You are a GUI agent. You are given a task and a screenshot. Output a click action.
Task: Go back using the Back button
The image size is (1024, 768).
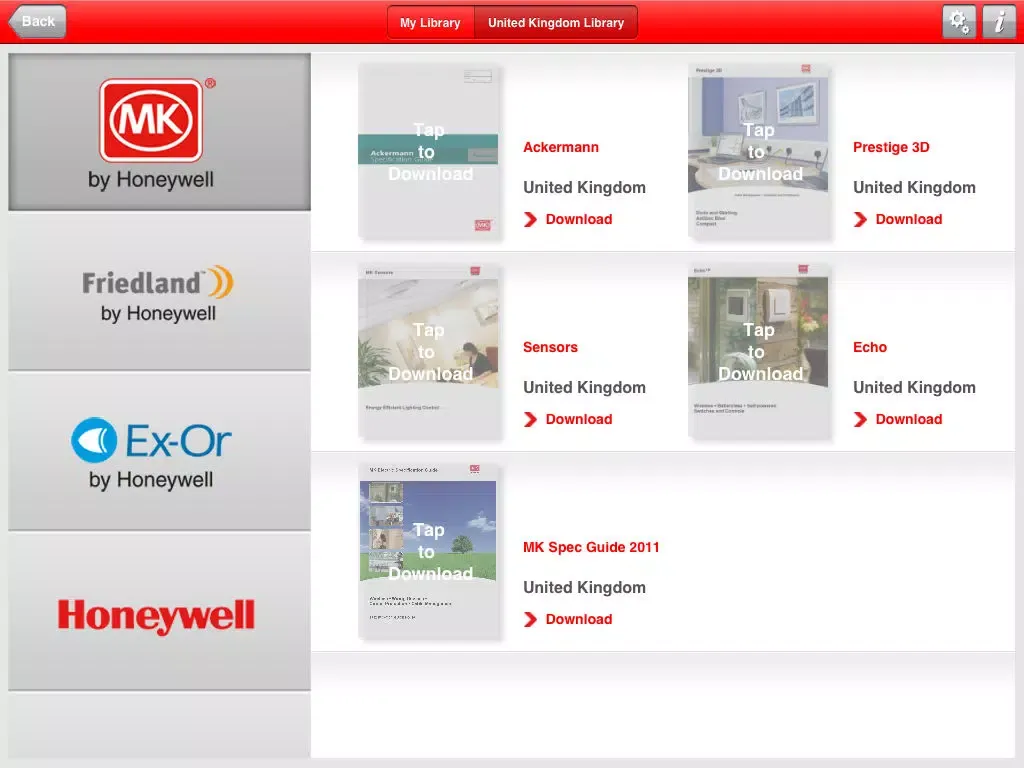37,22
